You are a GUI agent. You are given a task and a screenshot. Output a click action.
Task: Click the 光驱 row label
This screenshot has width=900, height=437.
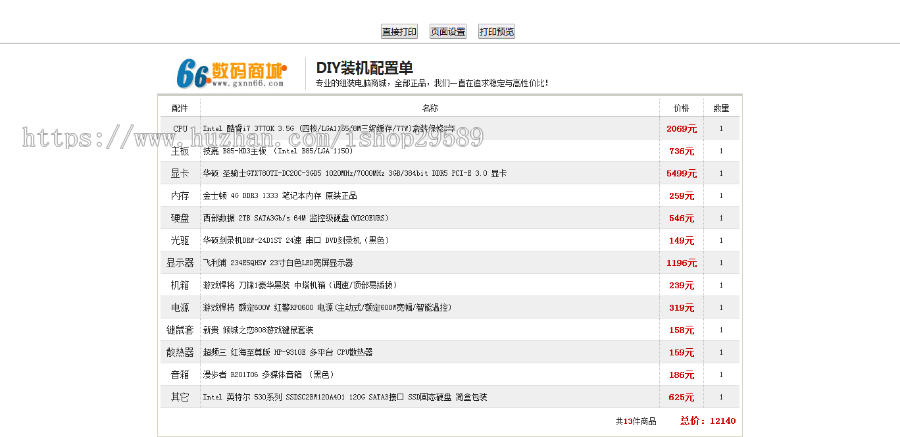tap(180, 241)
